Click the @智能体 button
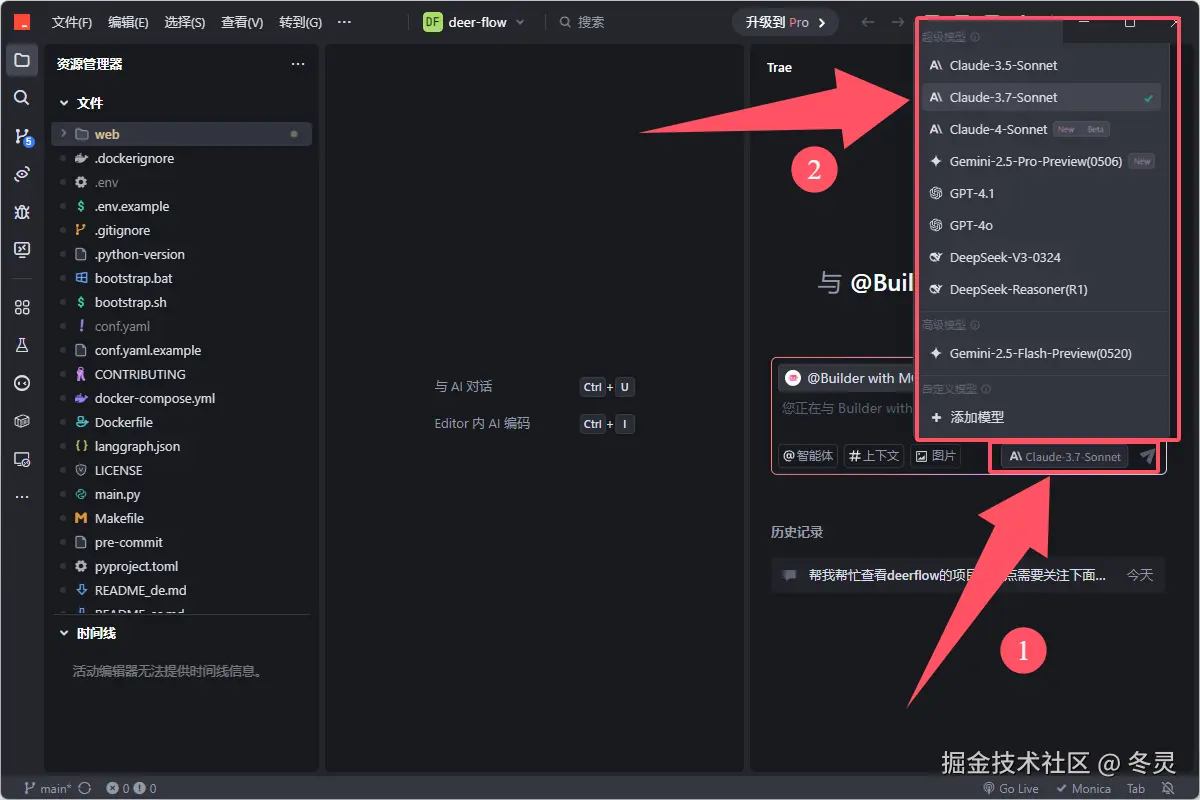Image resolution: width=1200 pixels, height=800 pixels. tap(808, 456)
